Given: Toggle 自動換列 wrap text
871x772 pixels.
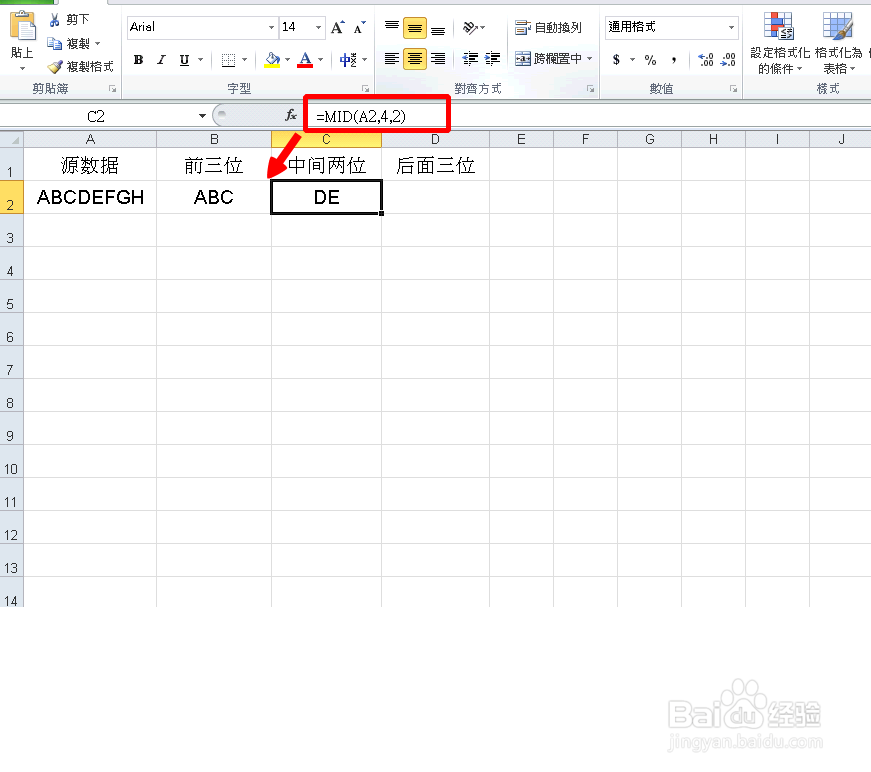Looking at the screenshot, I should [548, 27].
